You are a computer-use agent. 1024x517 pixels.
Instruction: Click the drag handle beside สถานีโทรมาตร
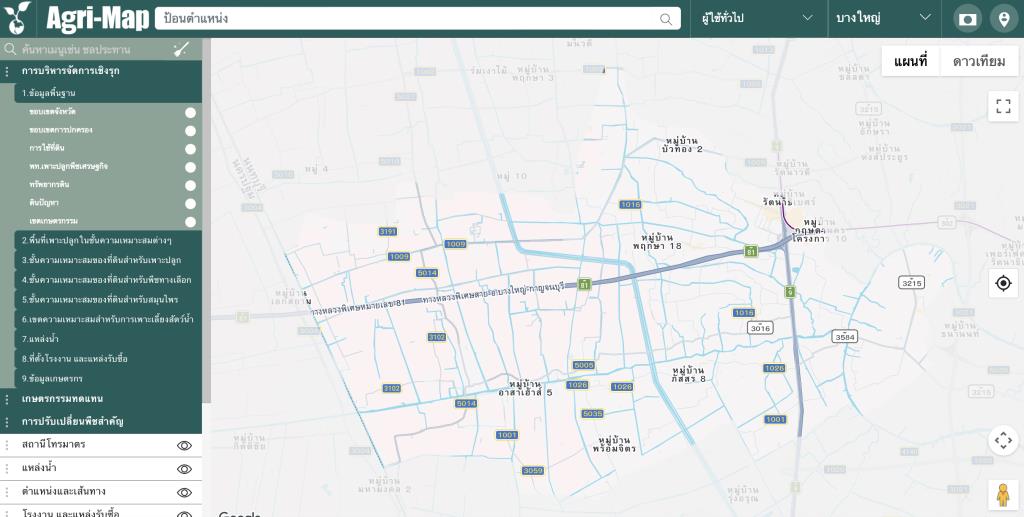(x=7, y=445)
